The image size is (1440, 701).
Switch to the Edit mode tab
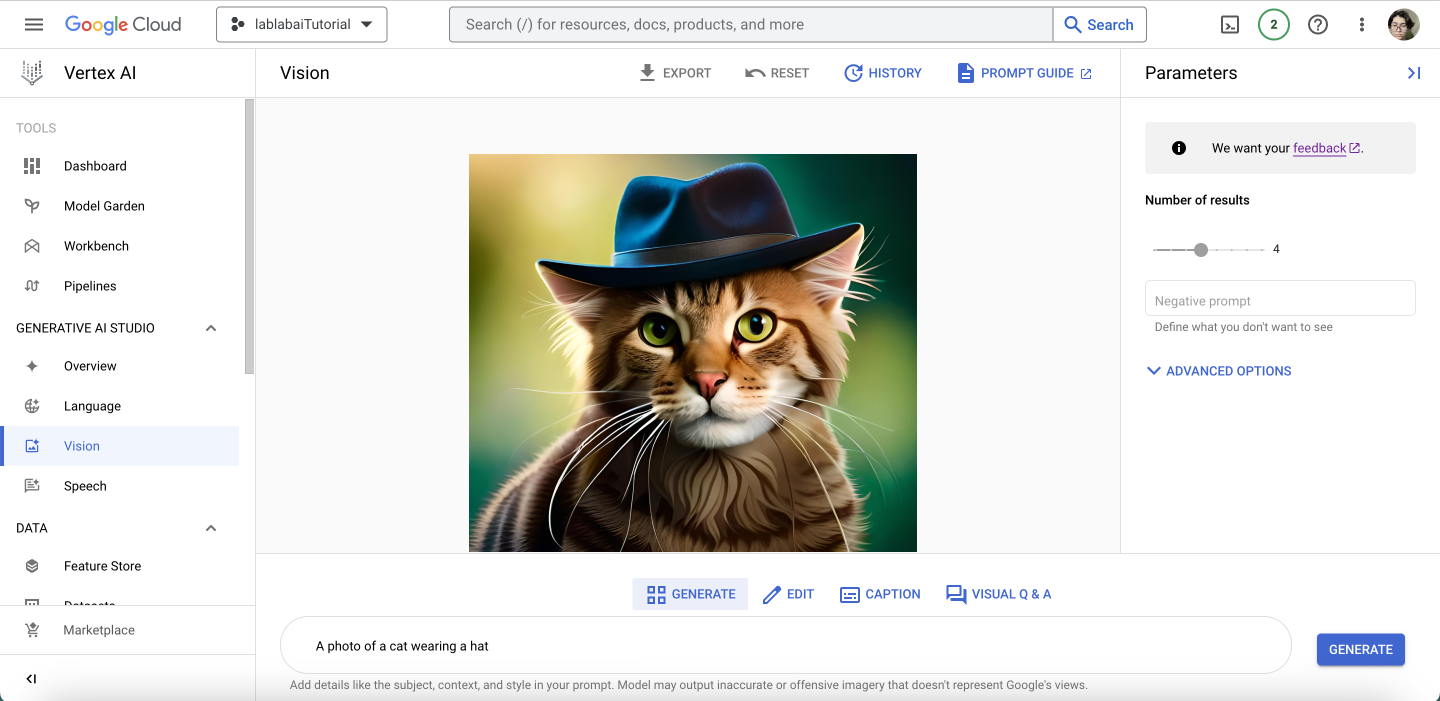(x=788, y=594)
